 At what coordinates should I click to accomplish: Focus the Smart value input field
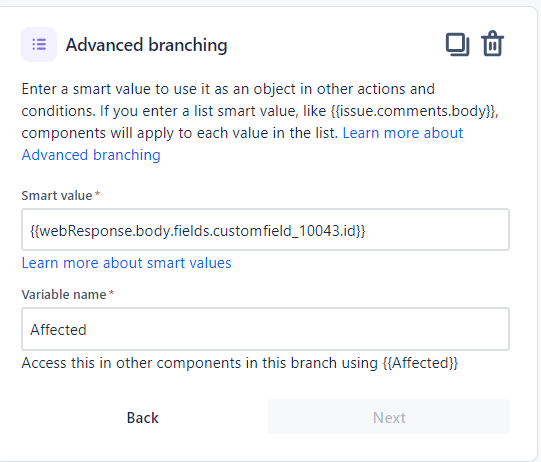[265, 229]
